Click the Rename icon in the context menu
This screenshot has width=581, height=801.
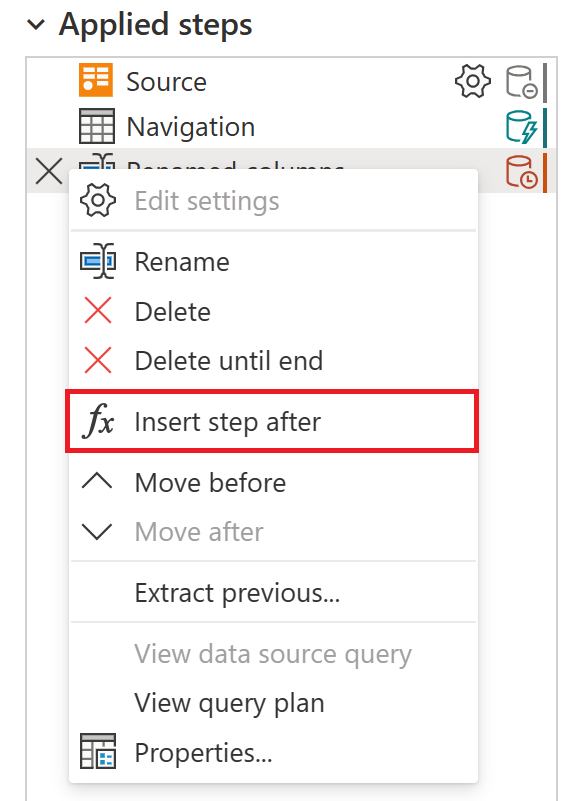(99, 261)
